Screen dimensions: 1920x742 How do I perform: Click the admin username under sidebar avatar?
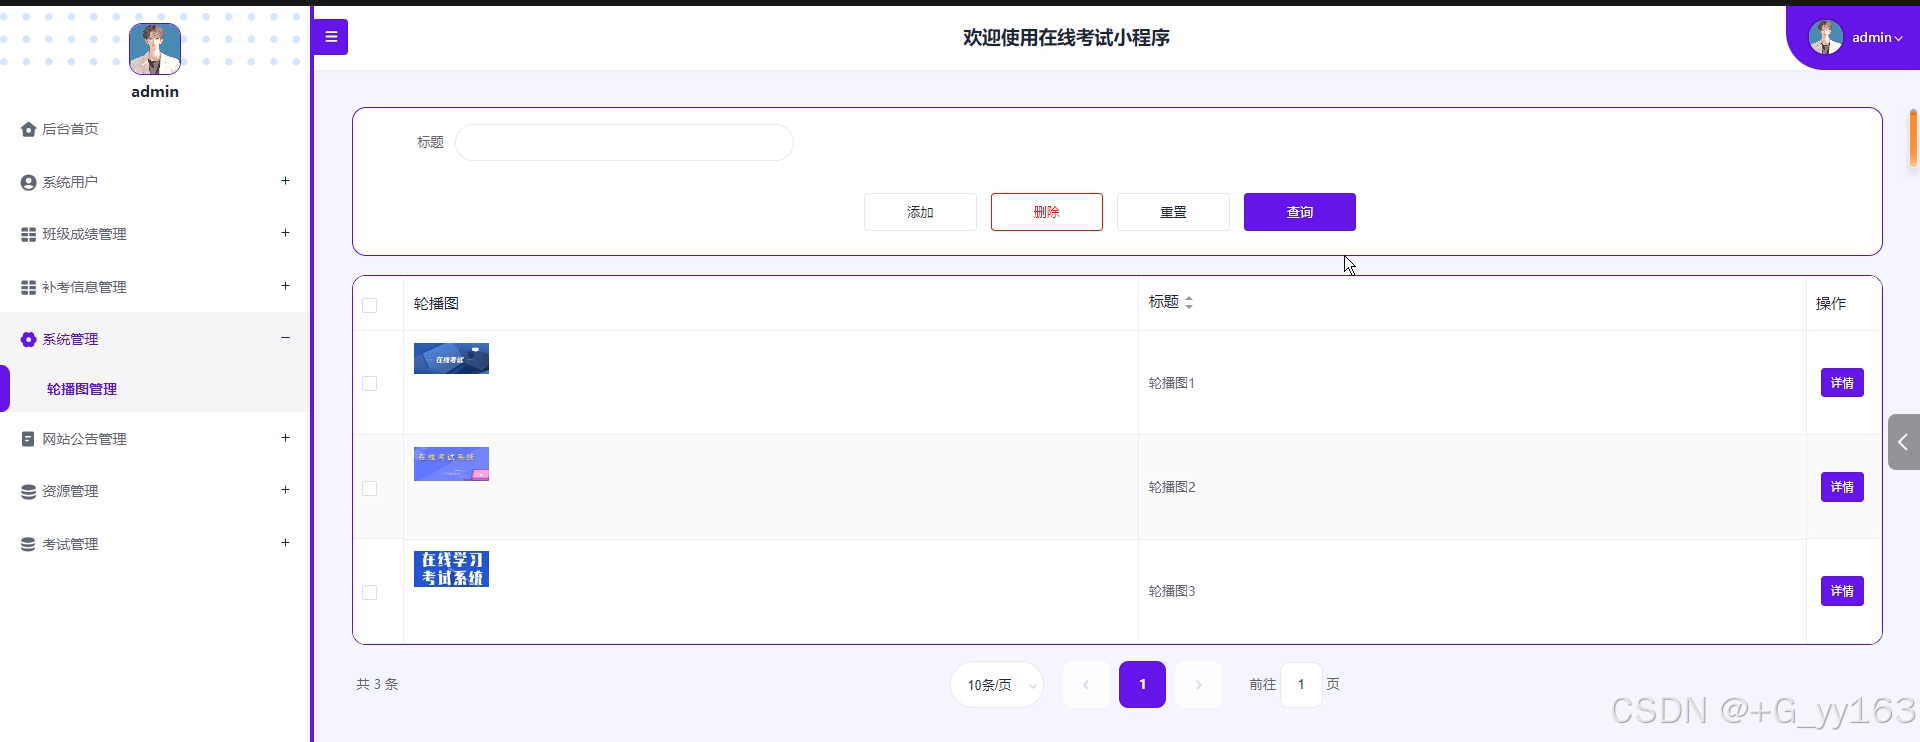tap(155, 92)
